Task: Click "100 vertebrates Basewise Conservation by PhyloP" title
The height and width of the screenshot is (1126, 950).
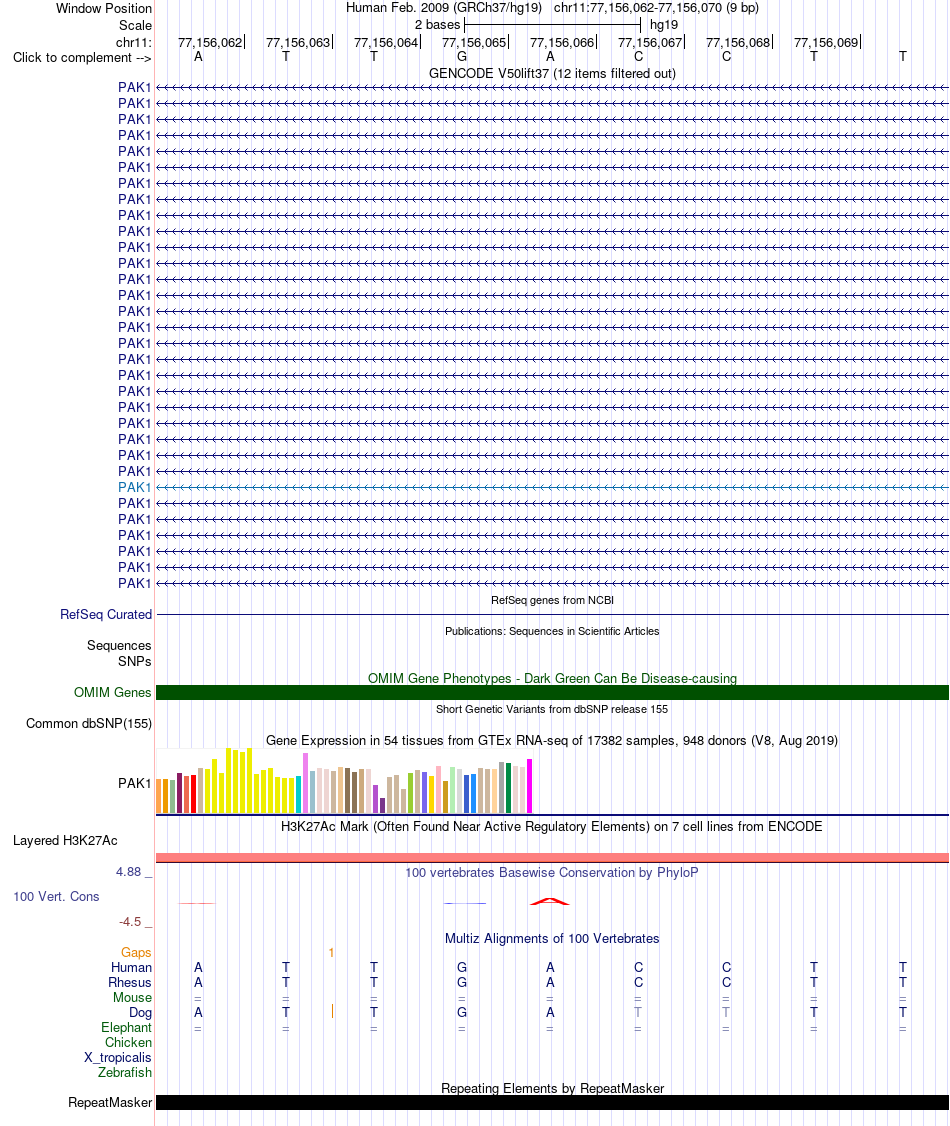Action: point(552,873)
